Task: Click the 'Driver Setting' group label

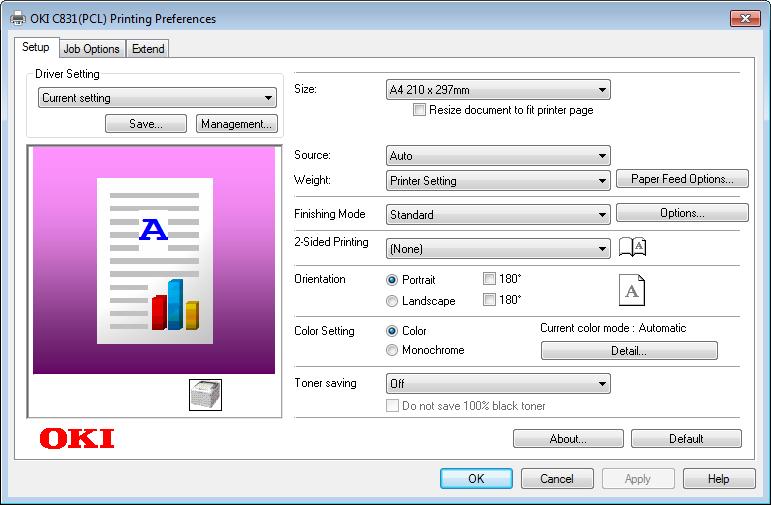Action: 67,74
